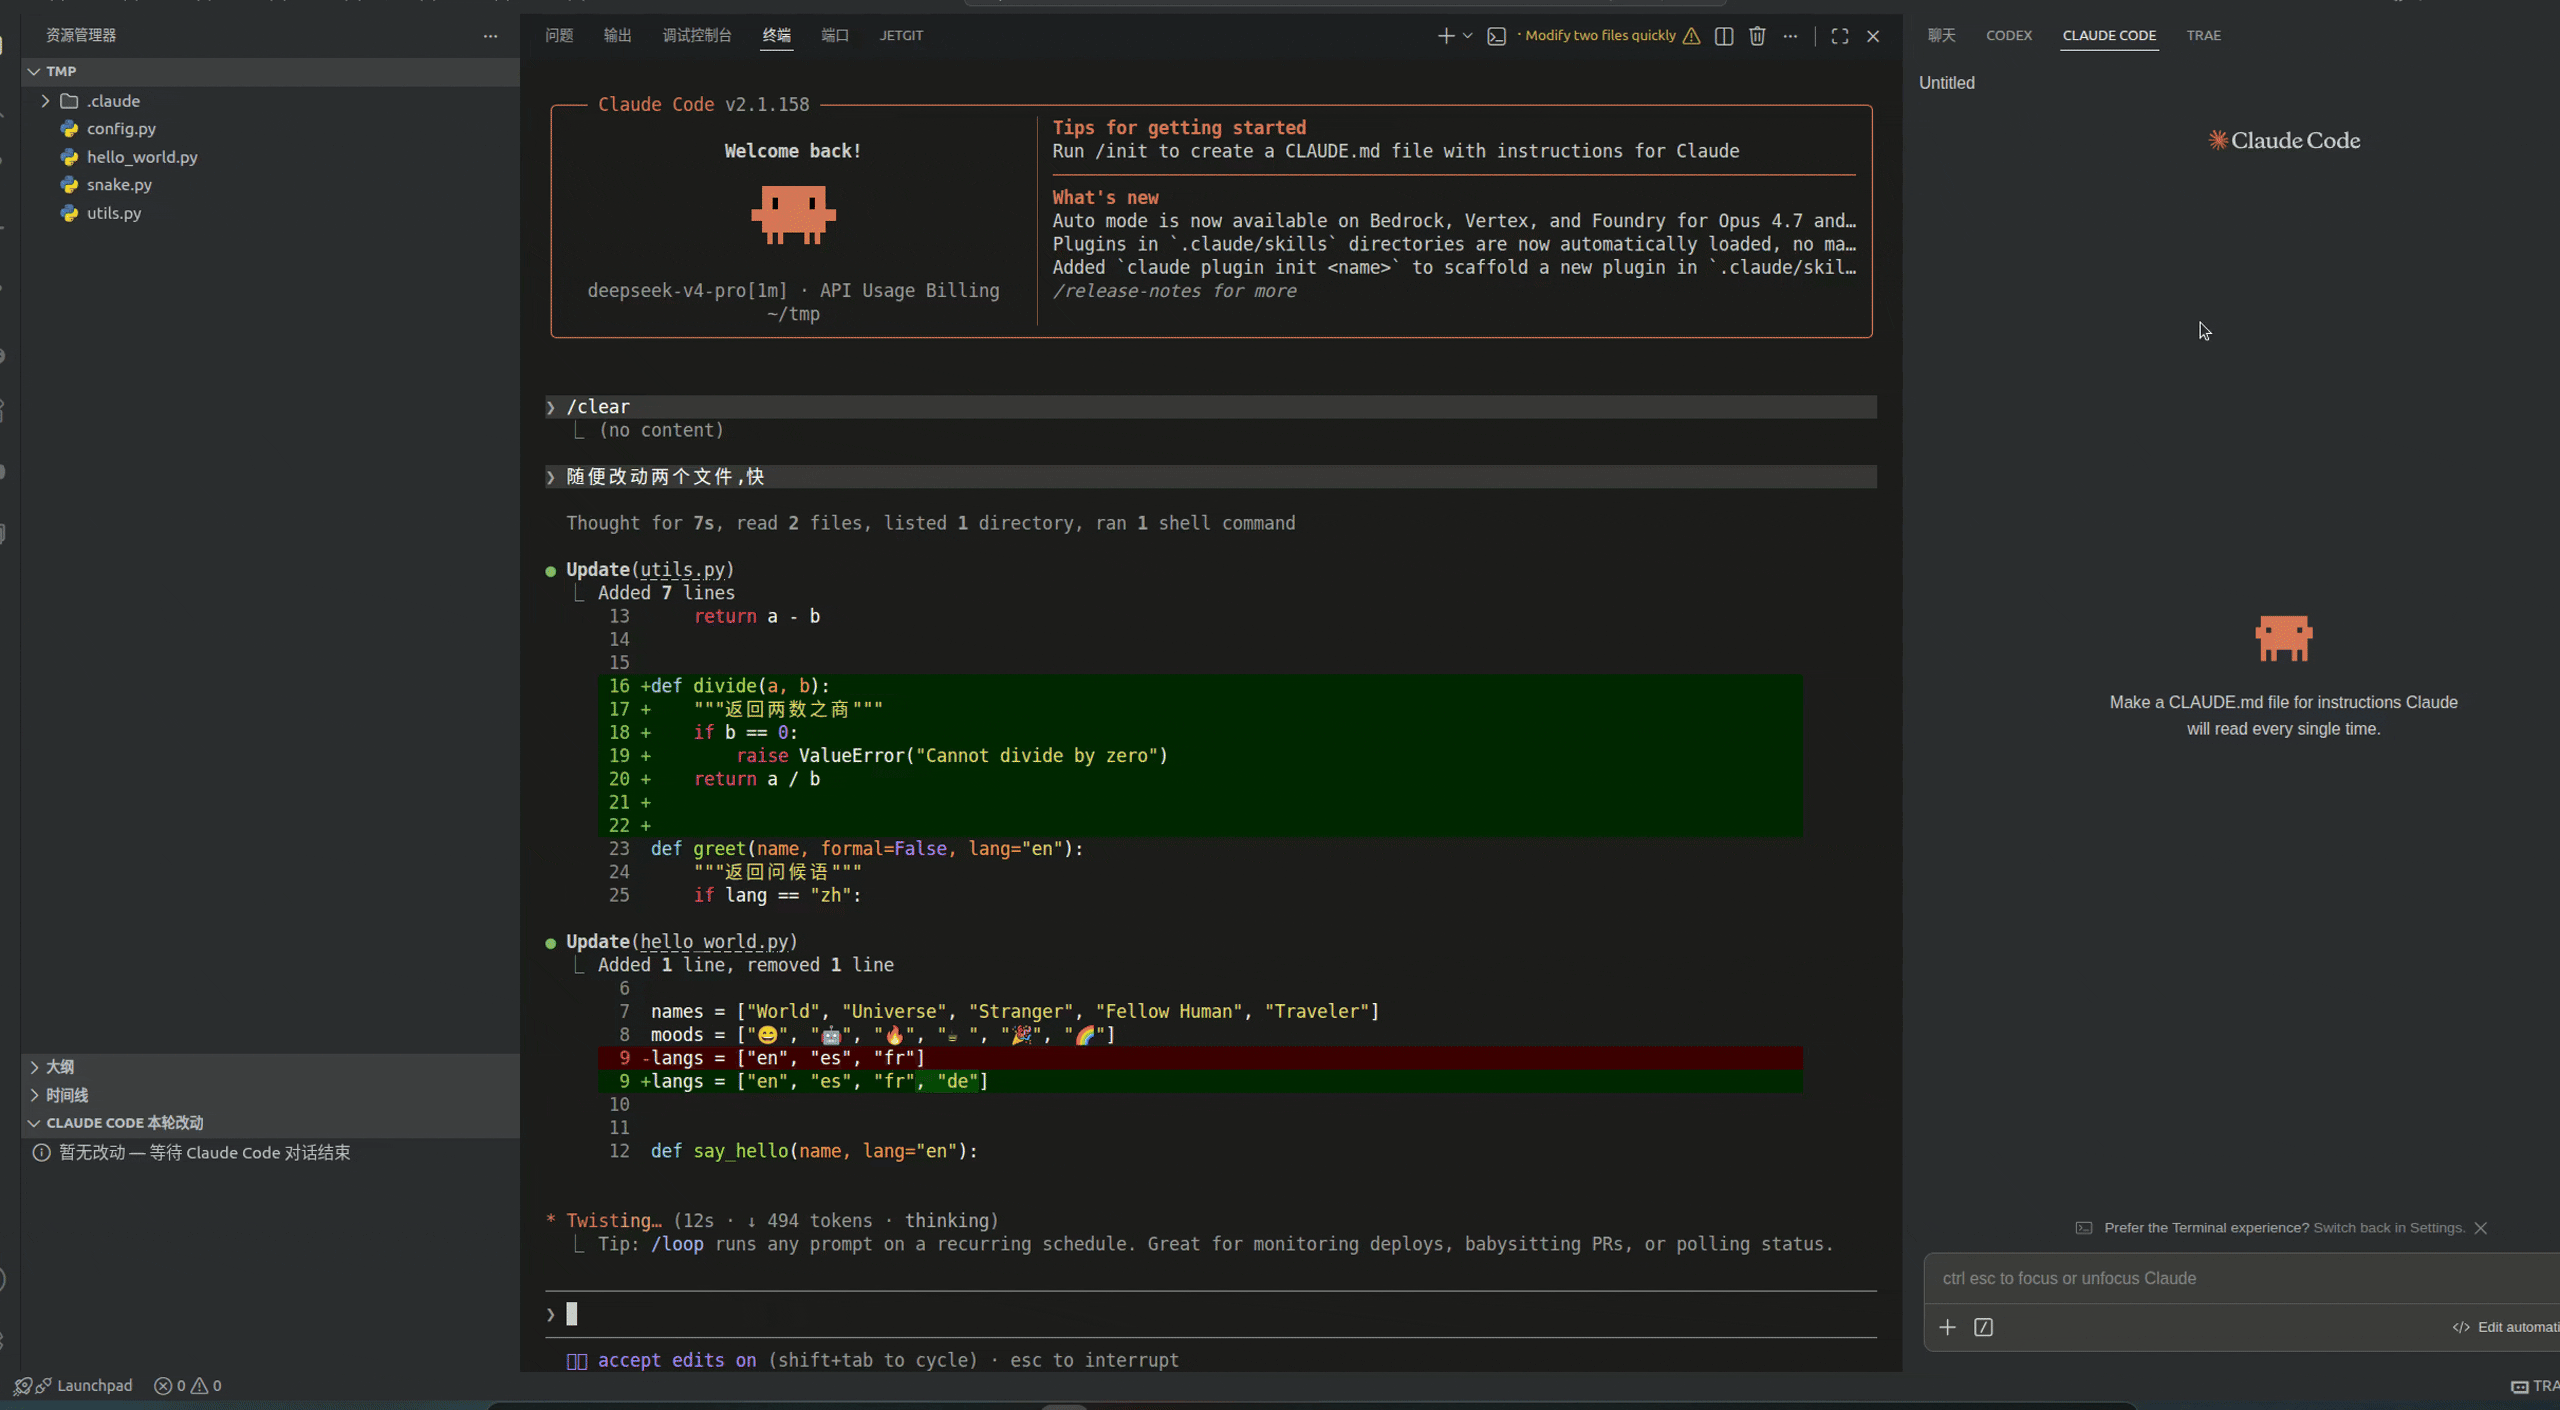Screen dimensions: 2560x1410
Task: Open explorer panel more actions ellipsis
Action: 490,36
